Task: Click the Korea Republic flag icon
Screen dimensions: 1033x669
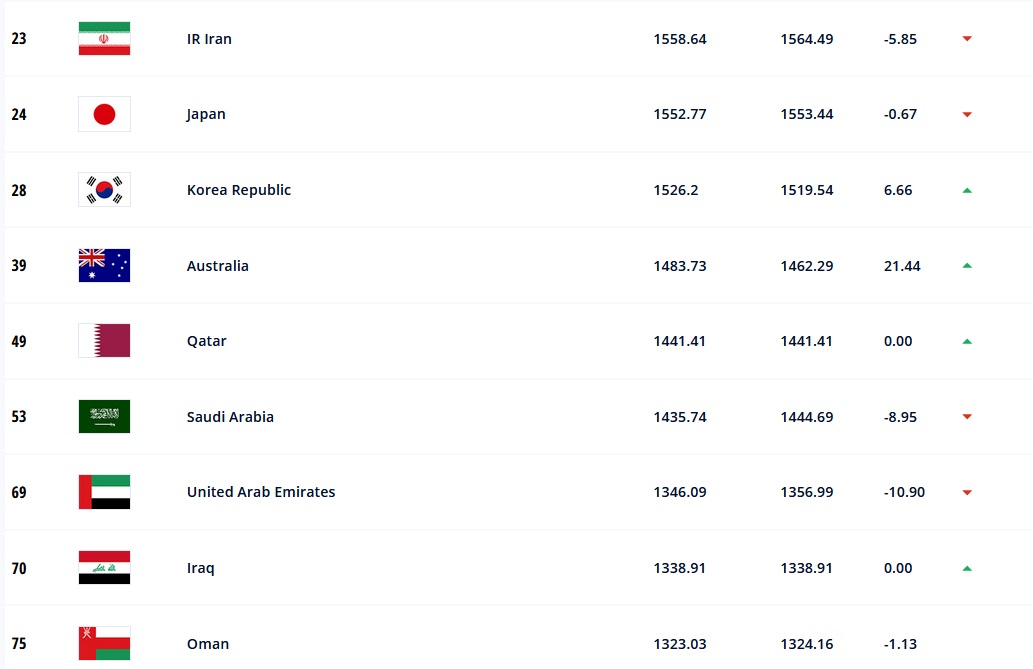Action: tap(104, 190)
